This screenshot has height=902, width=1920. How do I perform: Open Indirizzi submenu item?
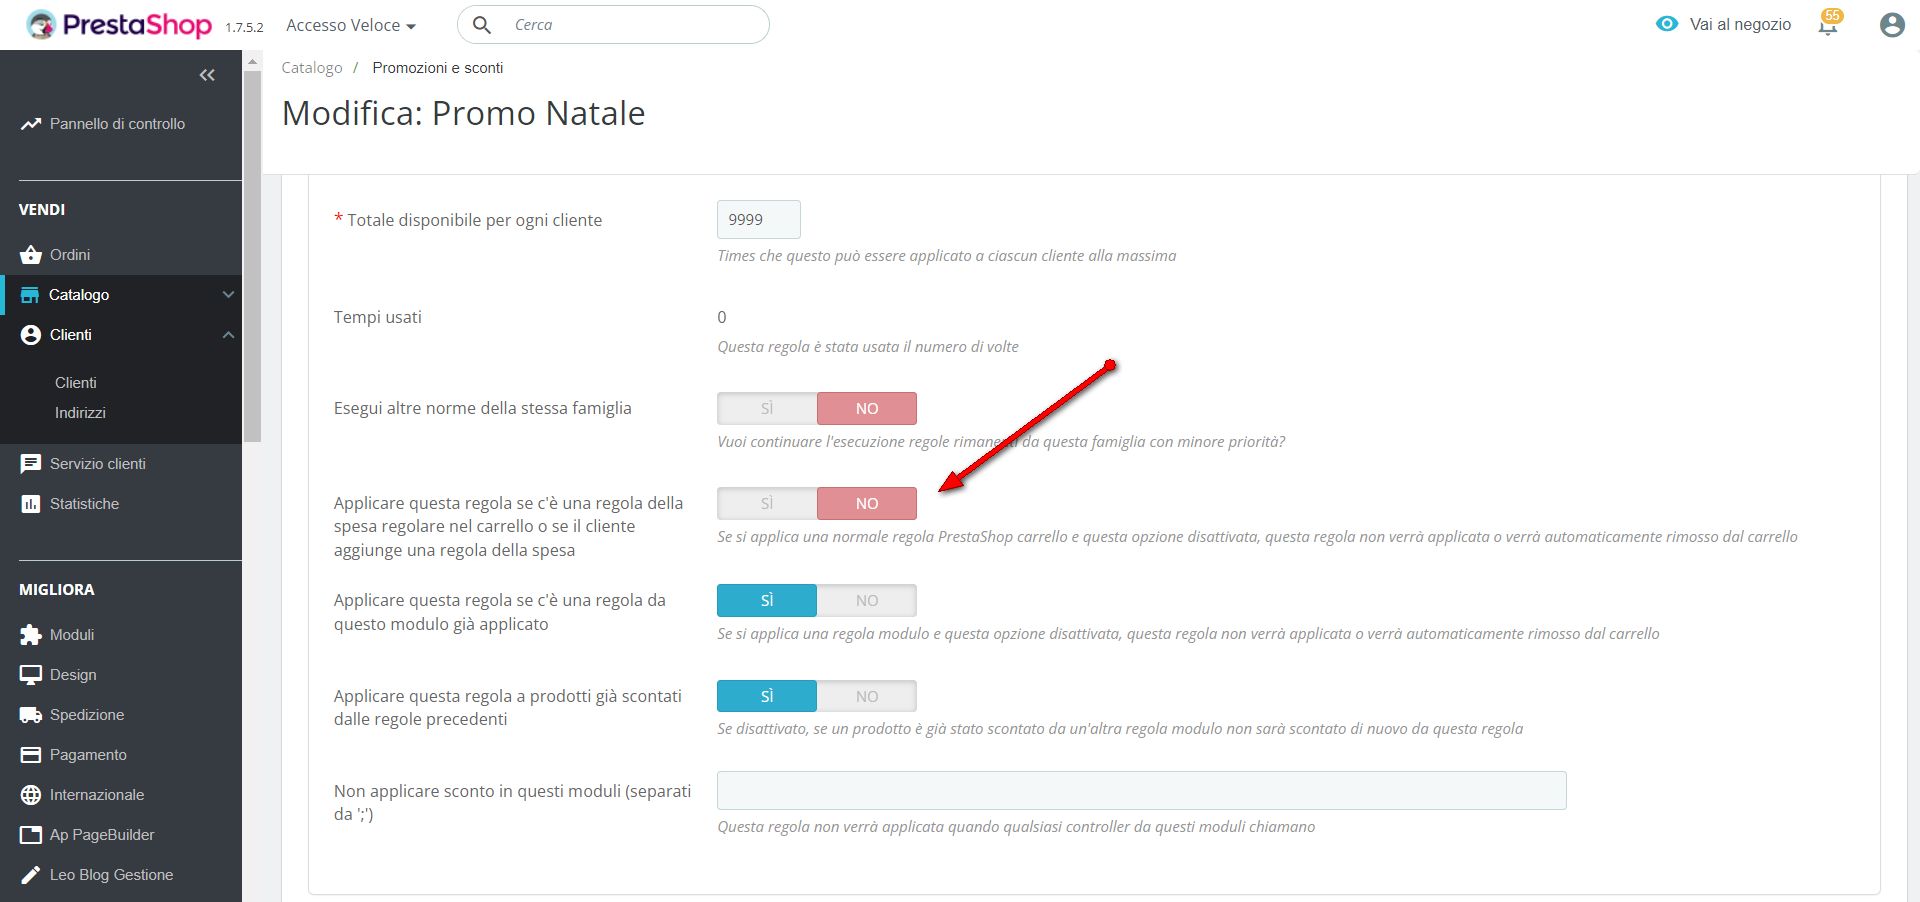pos(80,413)
